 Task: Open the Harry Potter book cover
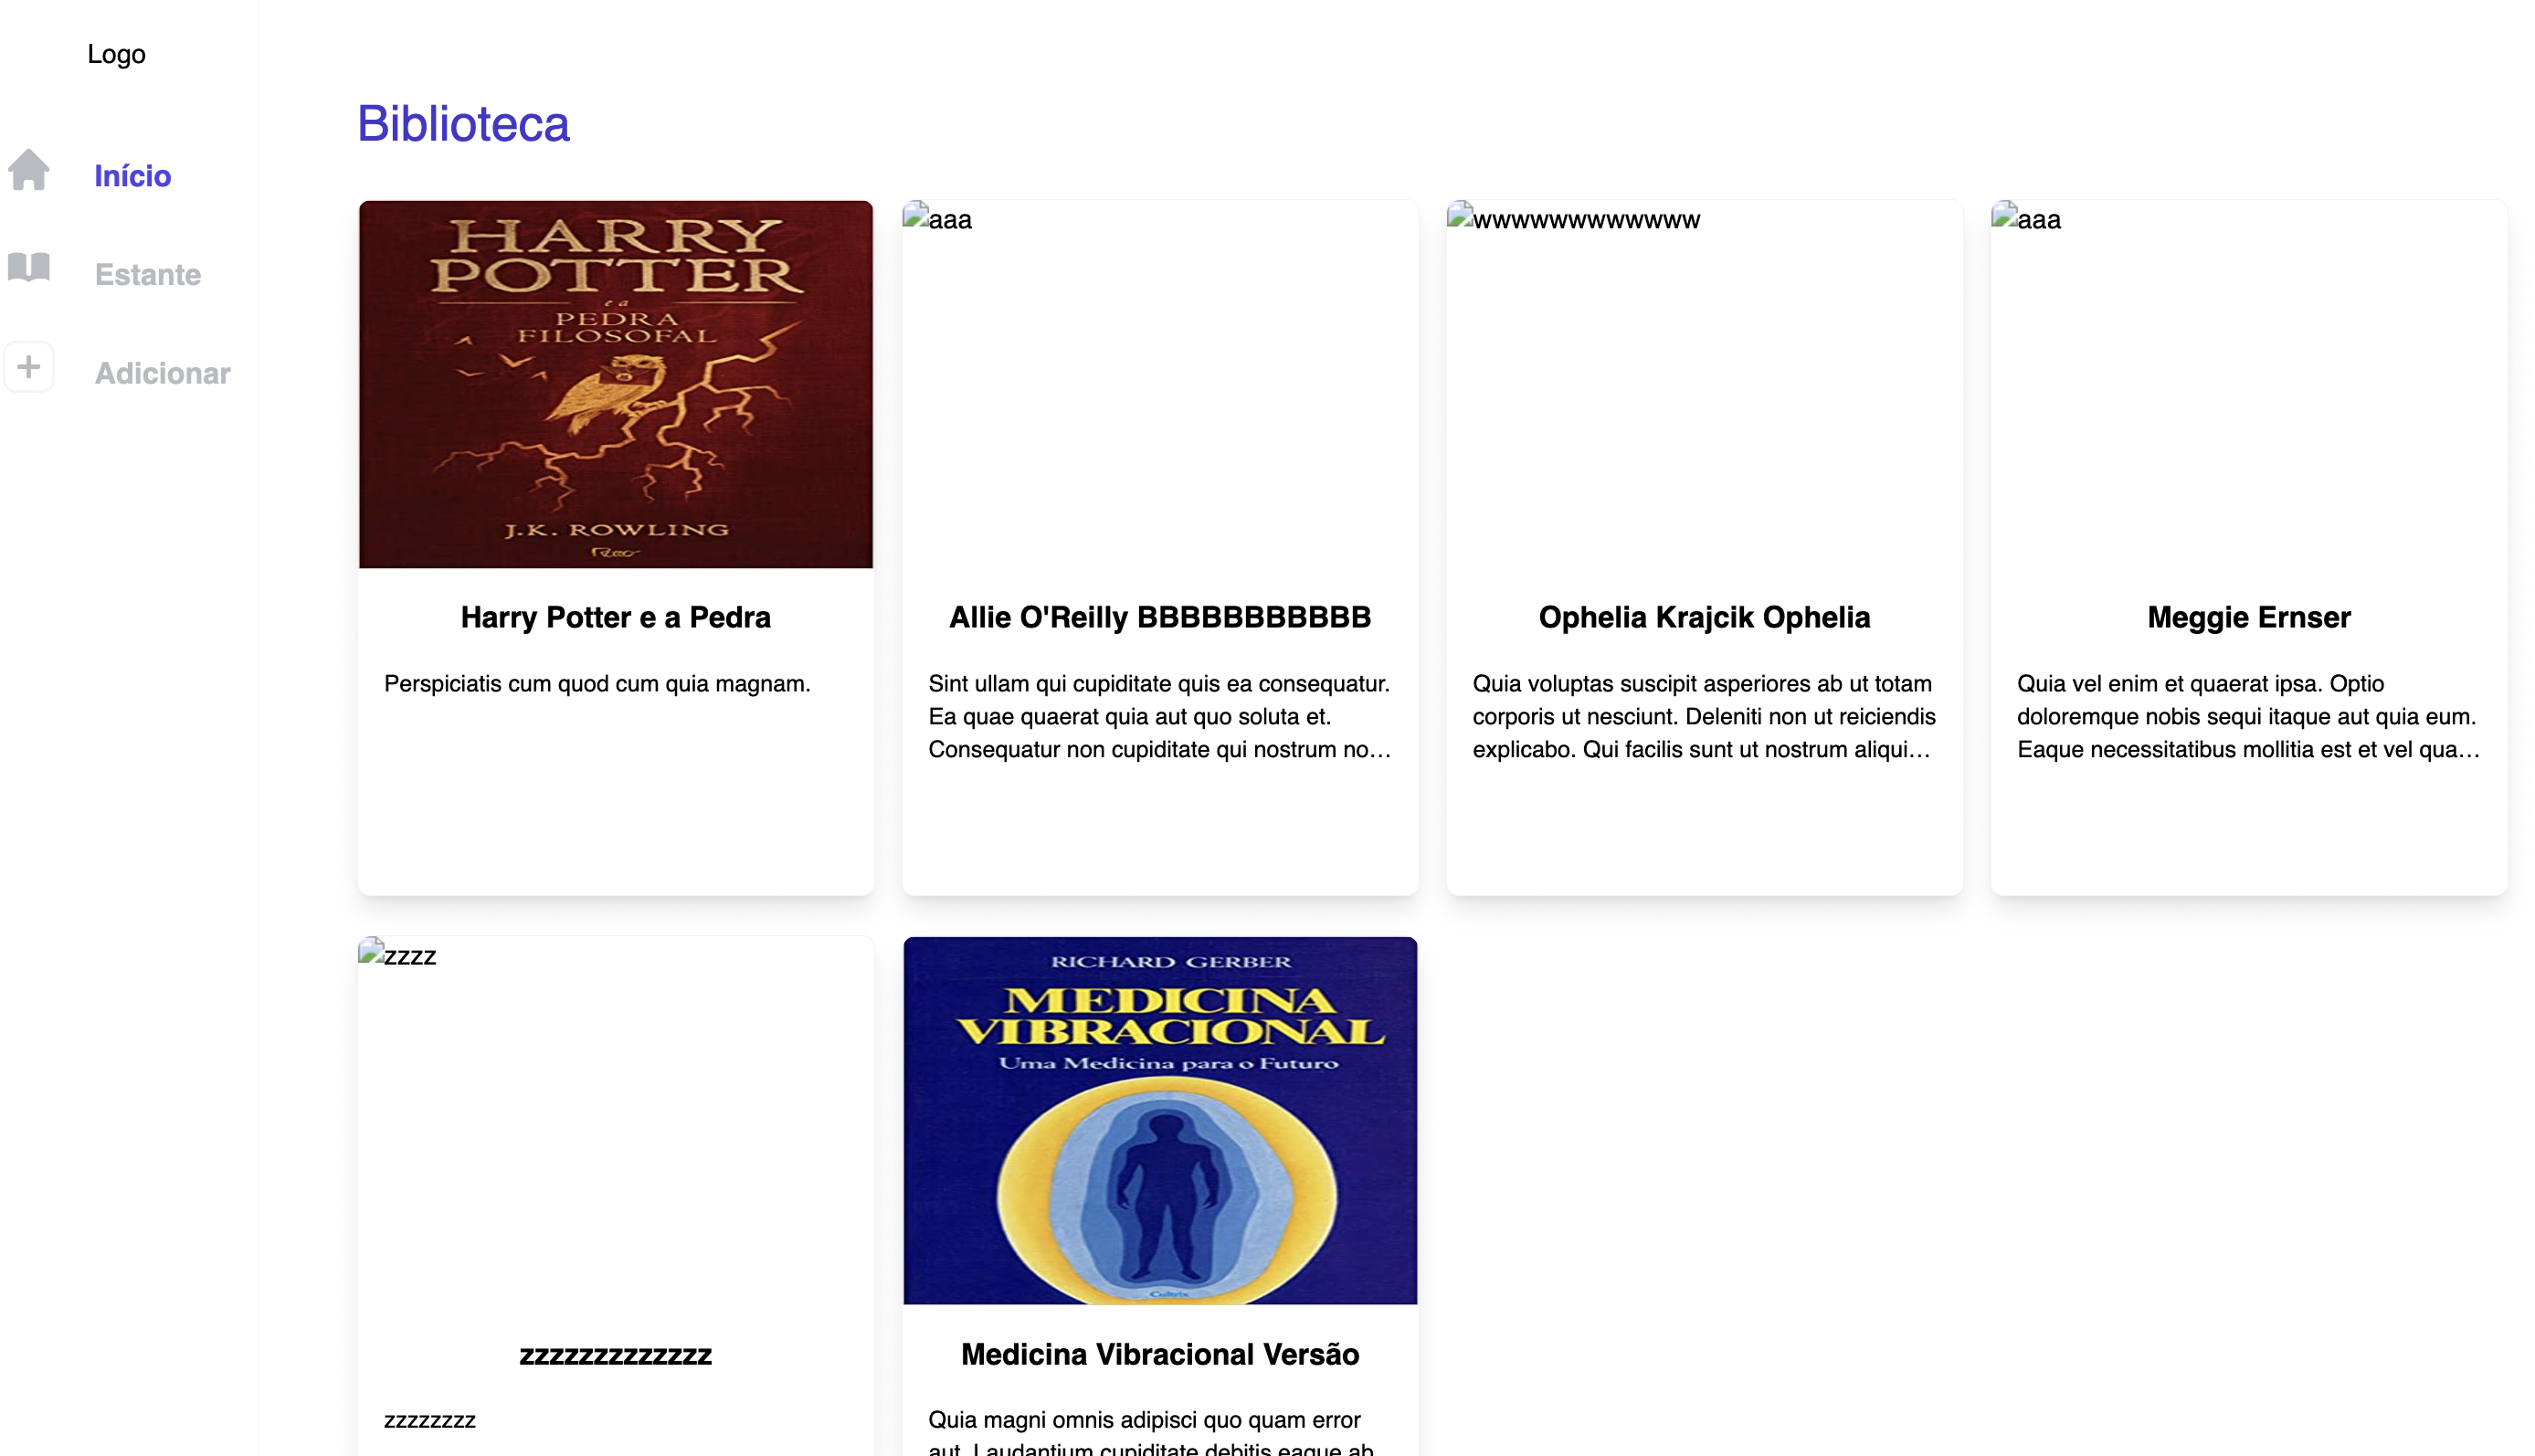[615, 384]
